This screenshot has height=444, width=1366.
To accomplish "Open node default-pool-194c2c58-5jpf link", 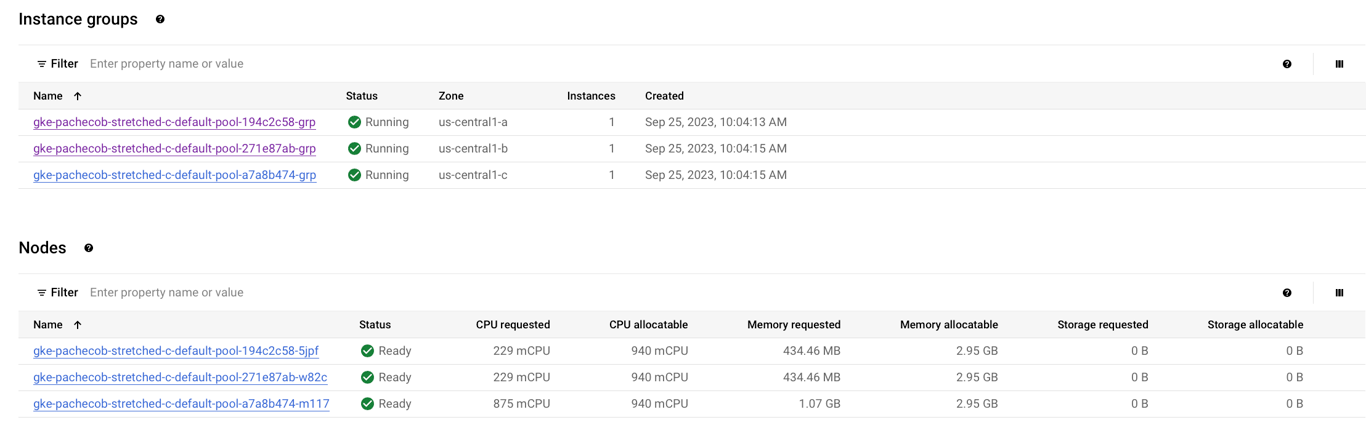I will (176, 351).
